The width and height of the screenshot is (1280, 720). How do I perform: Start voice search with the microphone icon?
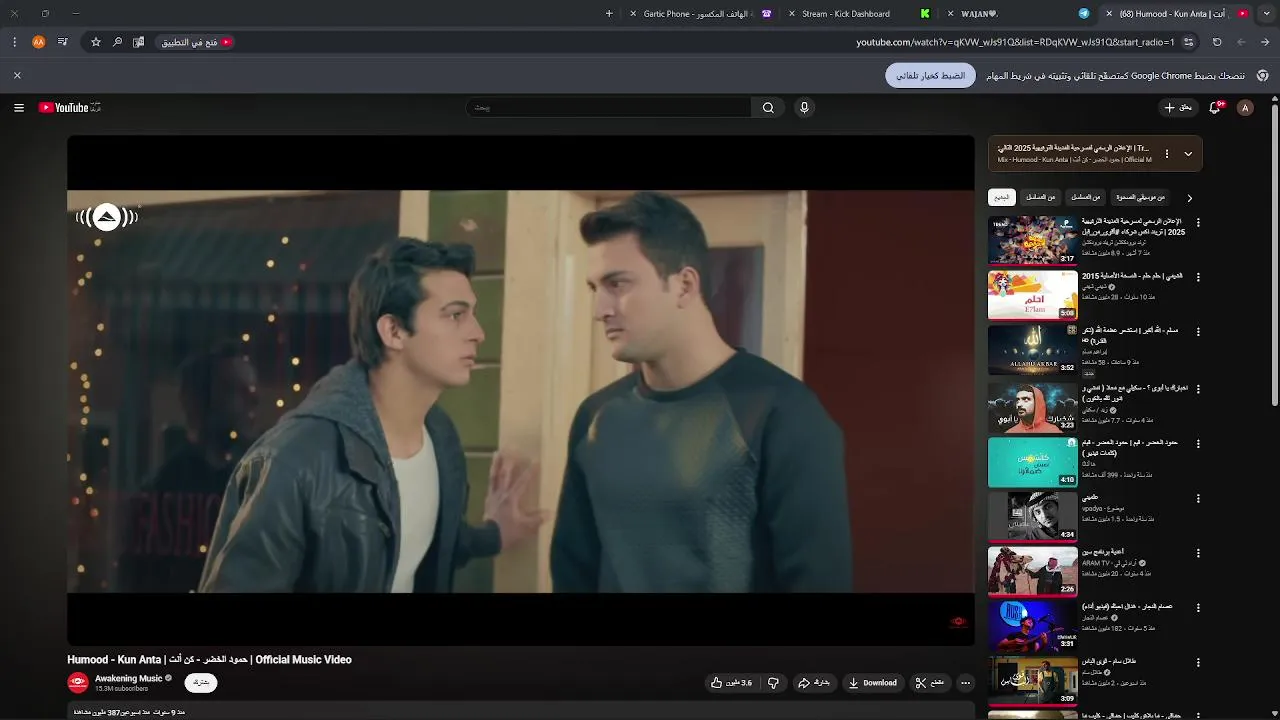pos(804,108)
